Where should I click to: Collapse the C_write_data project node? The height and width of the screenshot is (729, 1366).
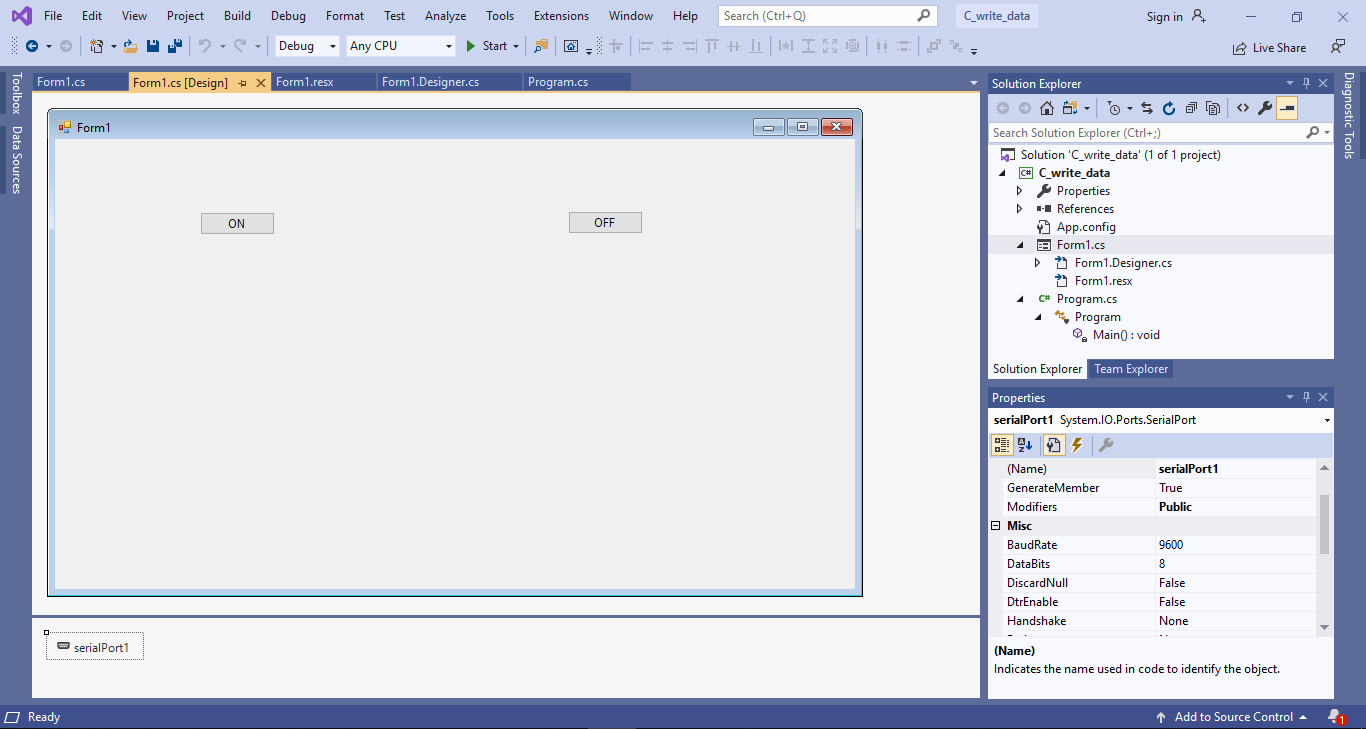(1003, 172)
